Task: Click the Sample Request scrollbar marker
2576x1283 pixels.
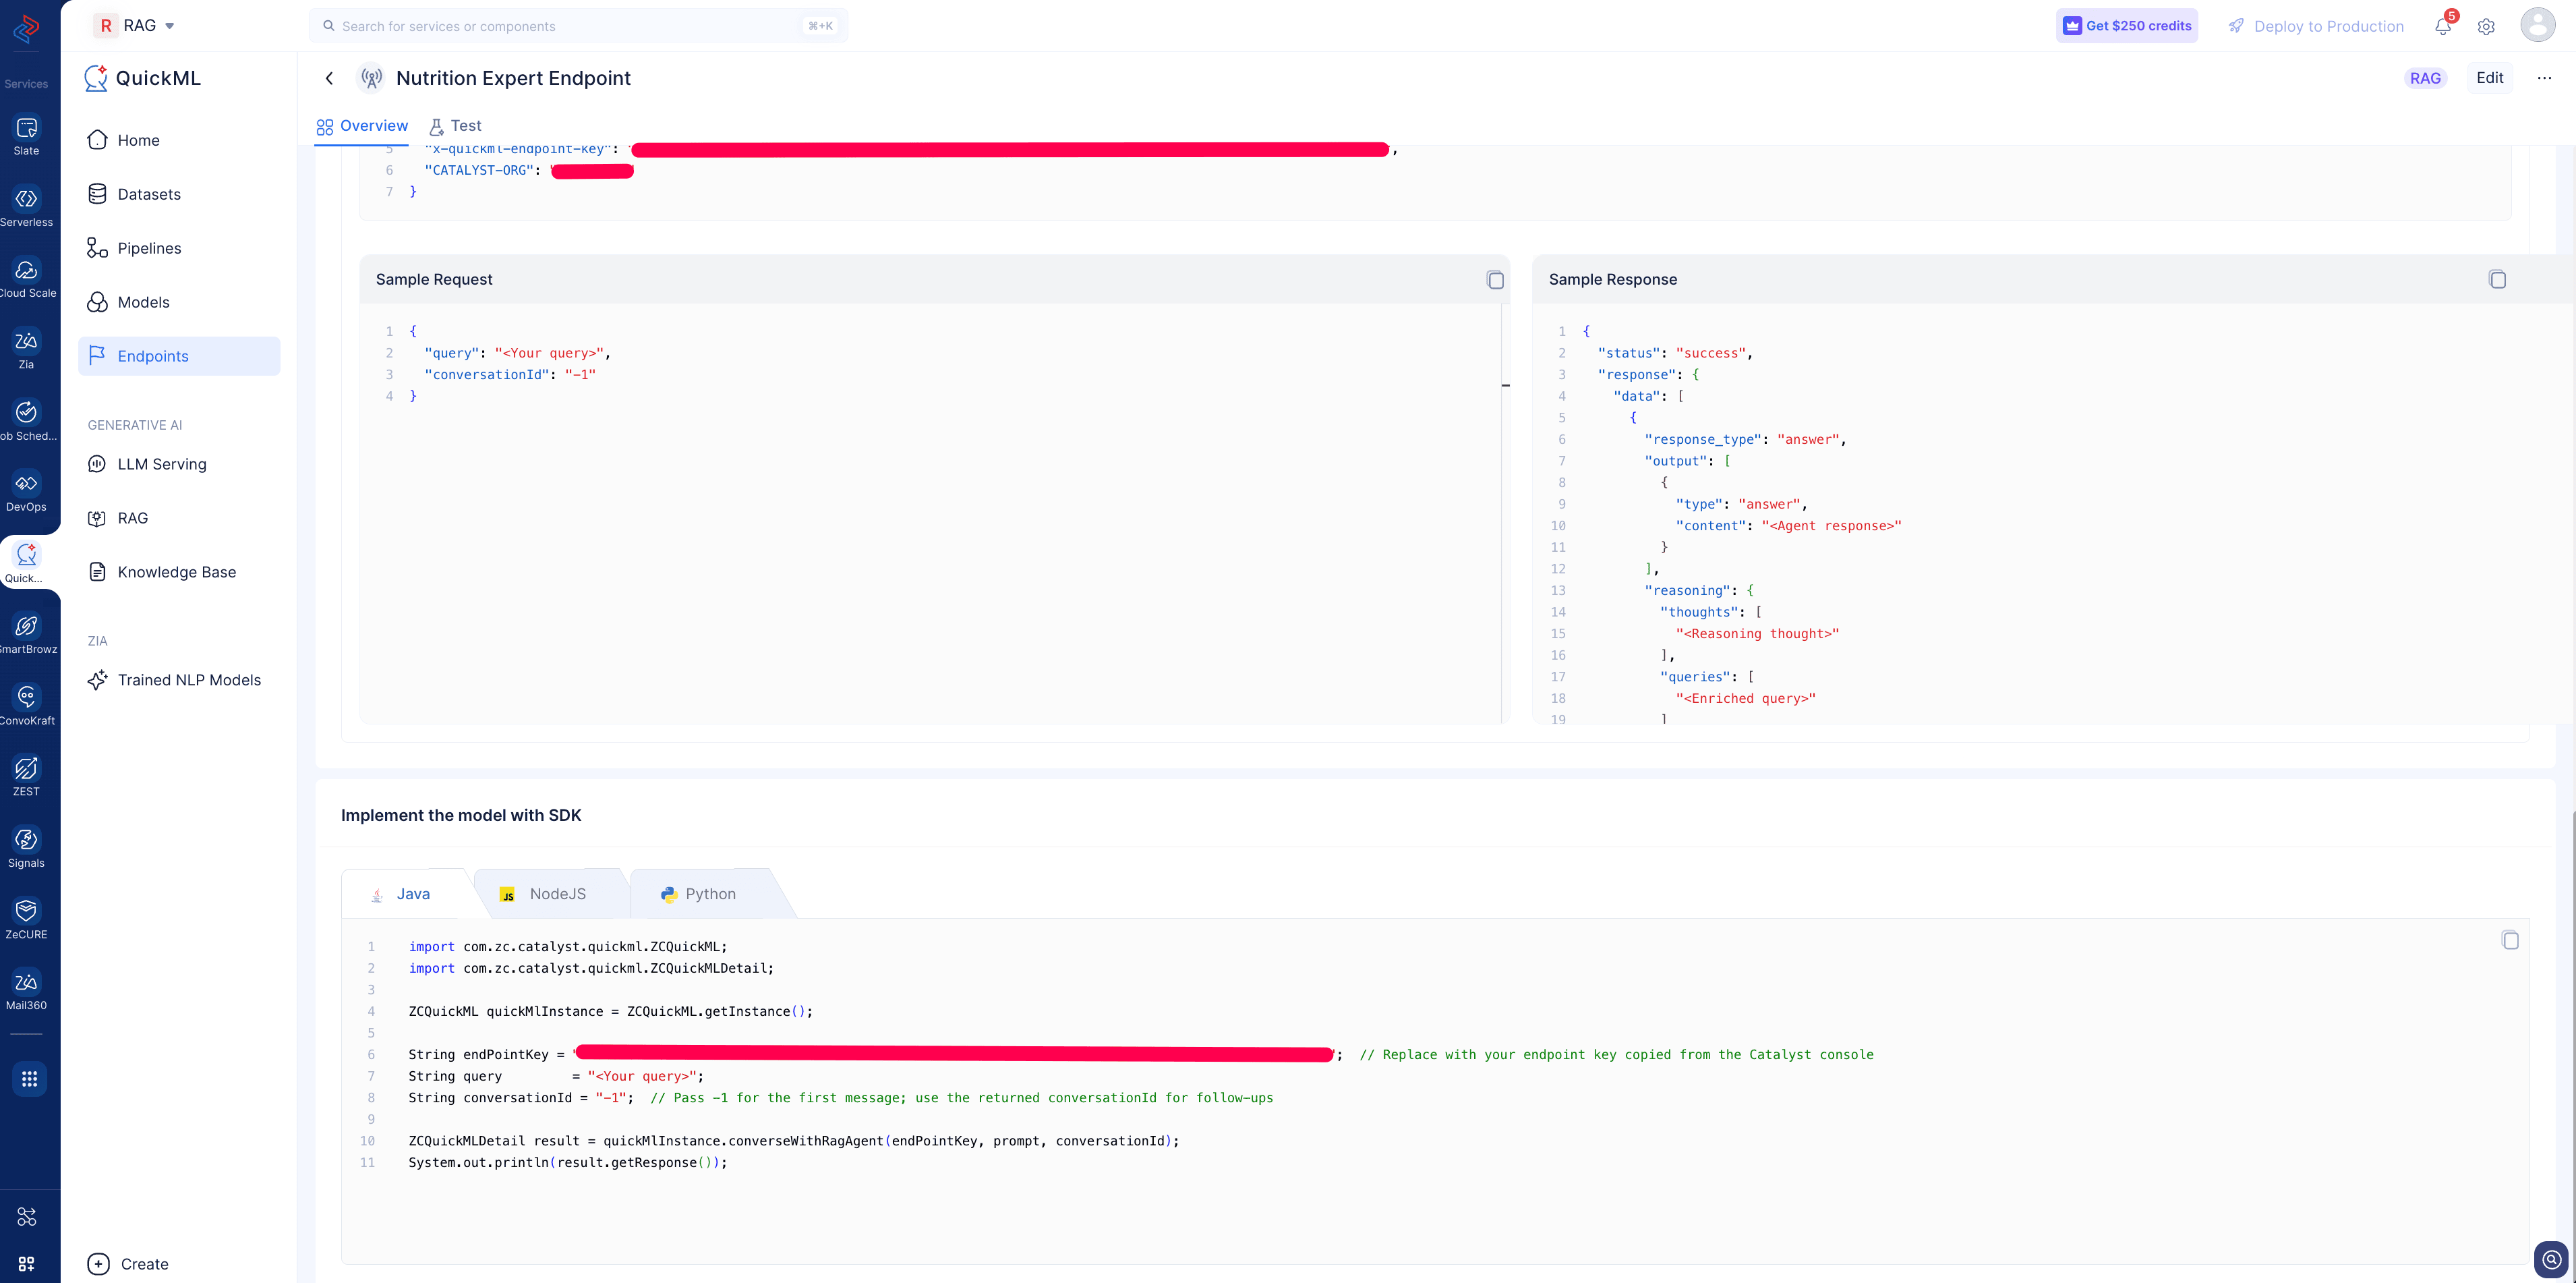Action: point(1506,385)
